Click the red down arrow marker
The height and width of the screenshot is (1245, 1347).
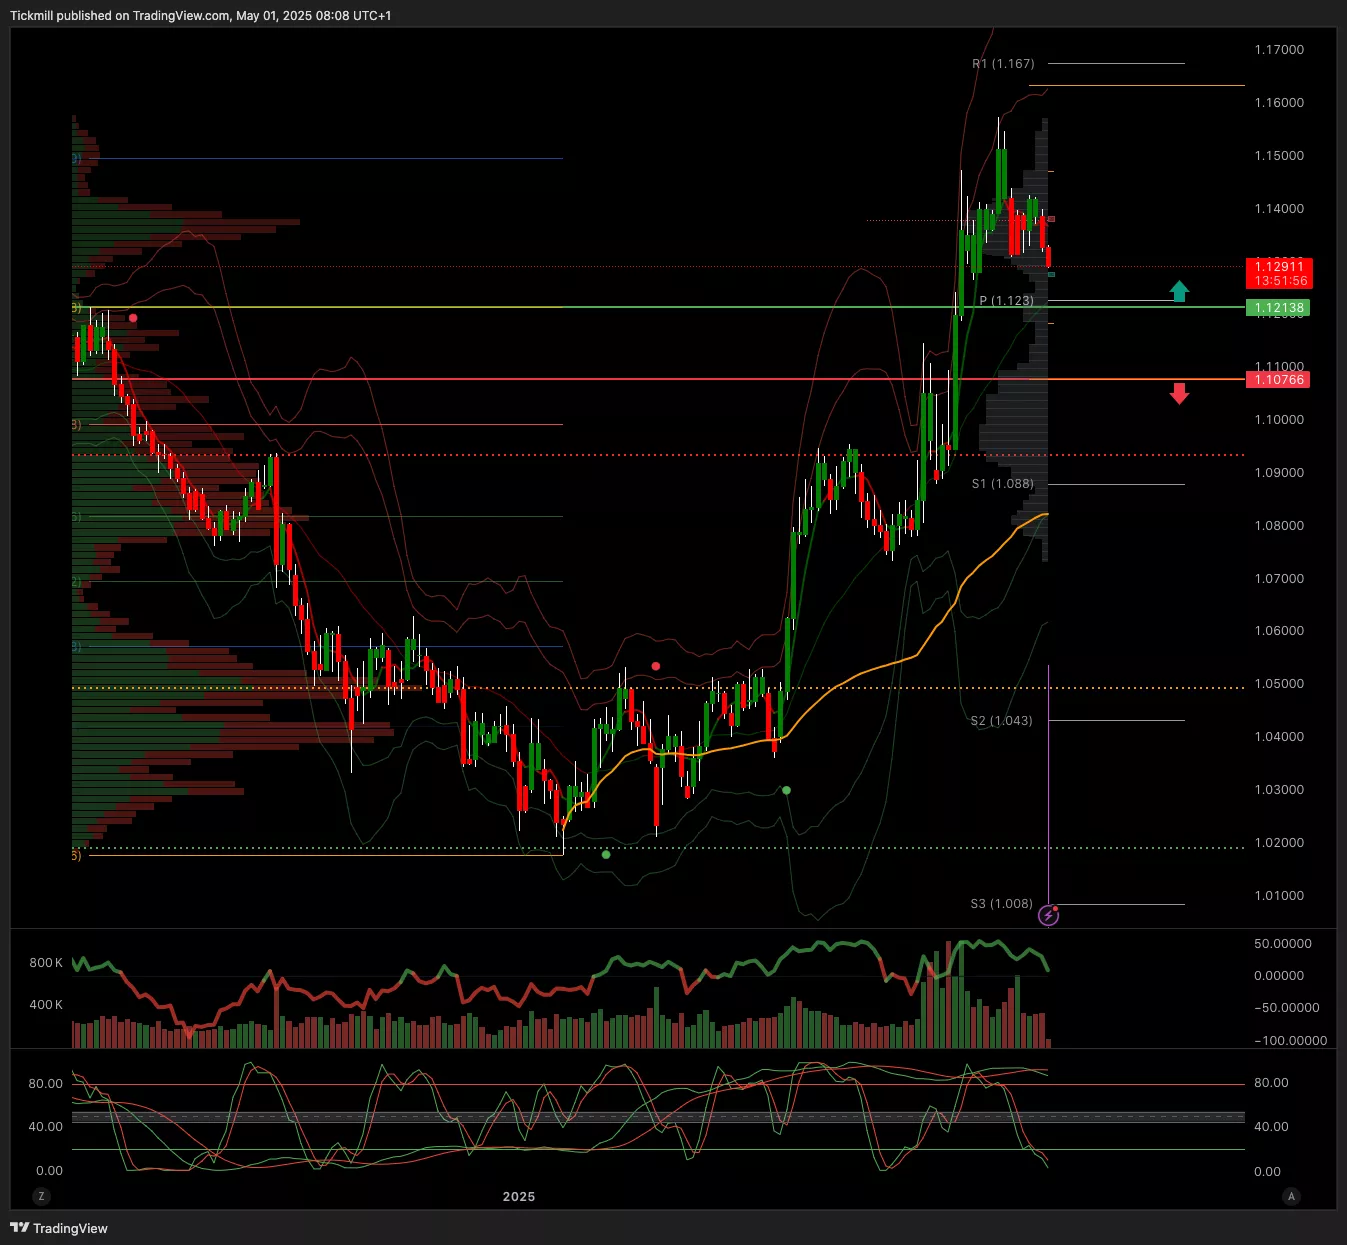[x=1179, y=393]
